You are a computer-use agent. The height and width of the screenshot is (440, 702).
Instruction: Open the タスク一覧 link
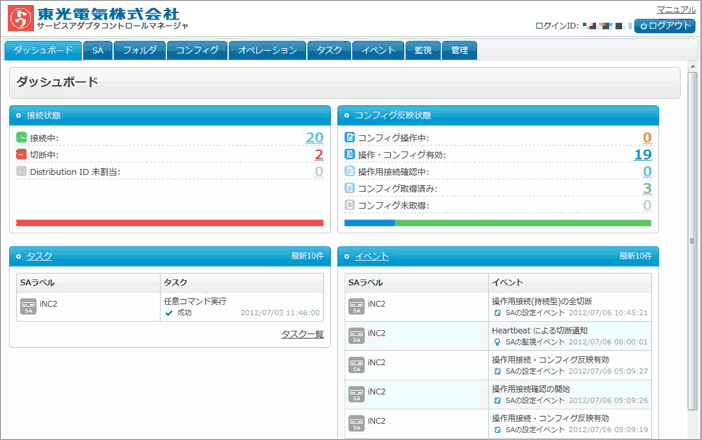(302, 334)
